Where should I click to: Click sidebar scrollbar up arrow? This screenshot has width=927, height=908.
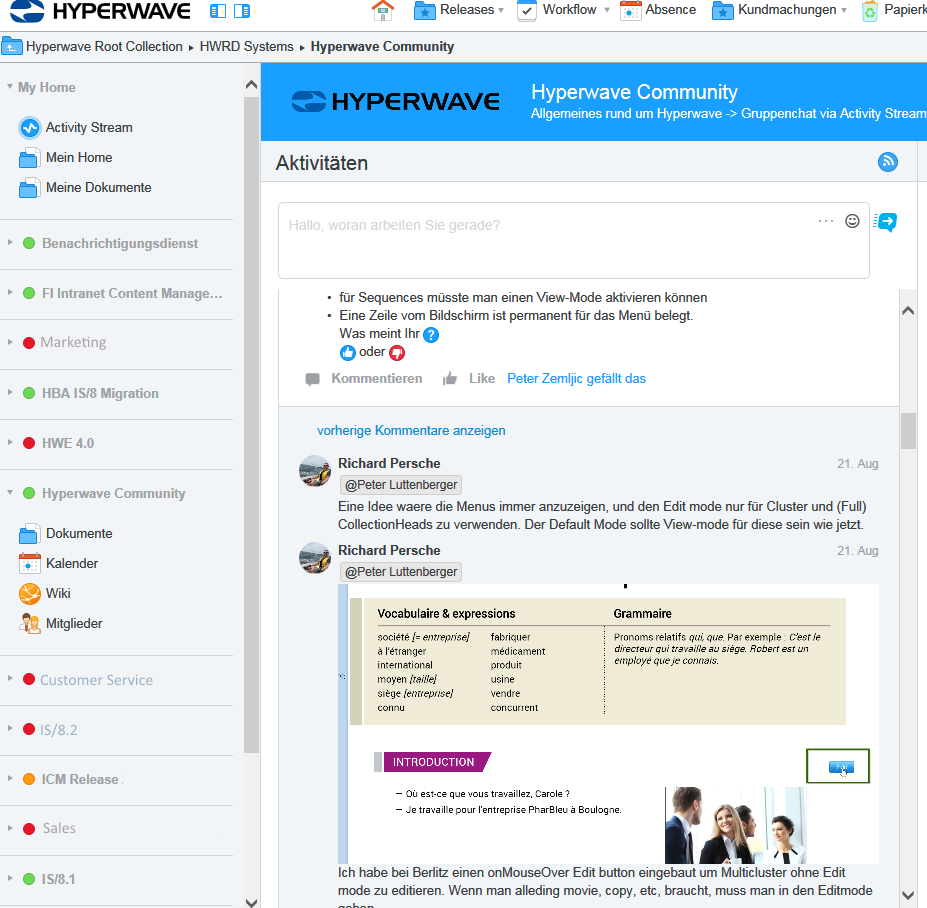[x=251, y=85]
